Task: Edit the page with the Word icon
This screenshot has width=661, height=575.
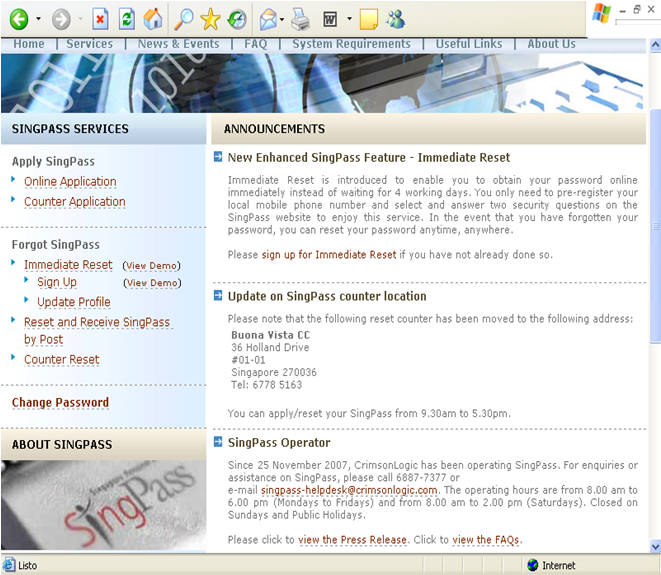Action: coord(330,19)
